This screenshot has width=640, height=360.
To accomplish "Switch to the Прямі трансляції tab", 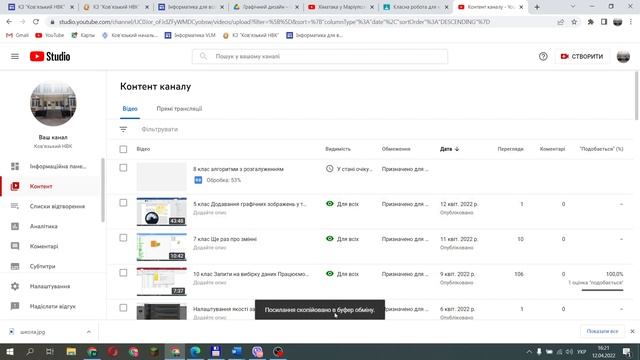I will pos(179,109).
